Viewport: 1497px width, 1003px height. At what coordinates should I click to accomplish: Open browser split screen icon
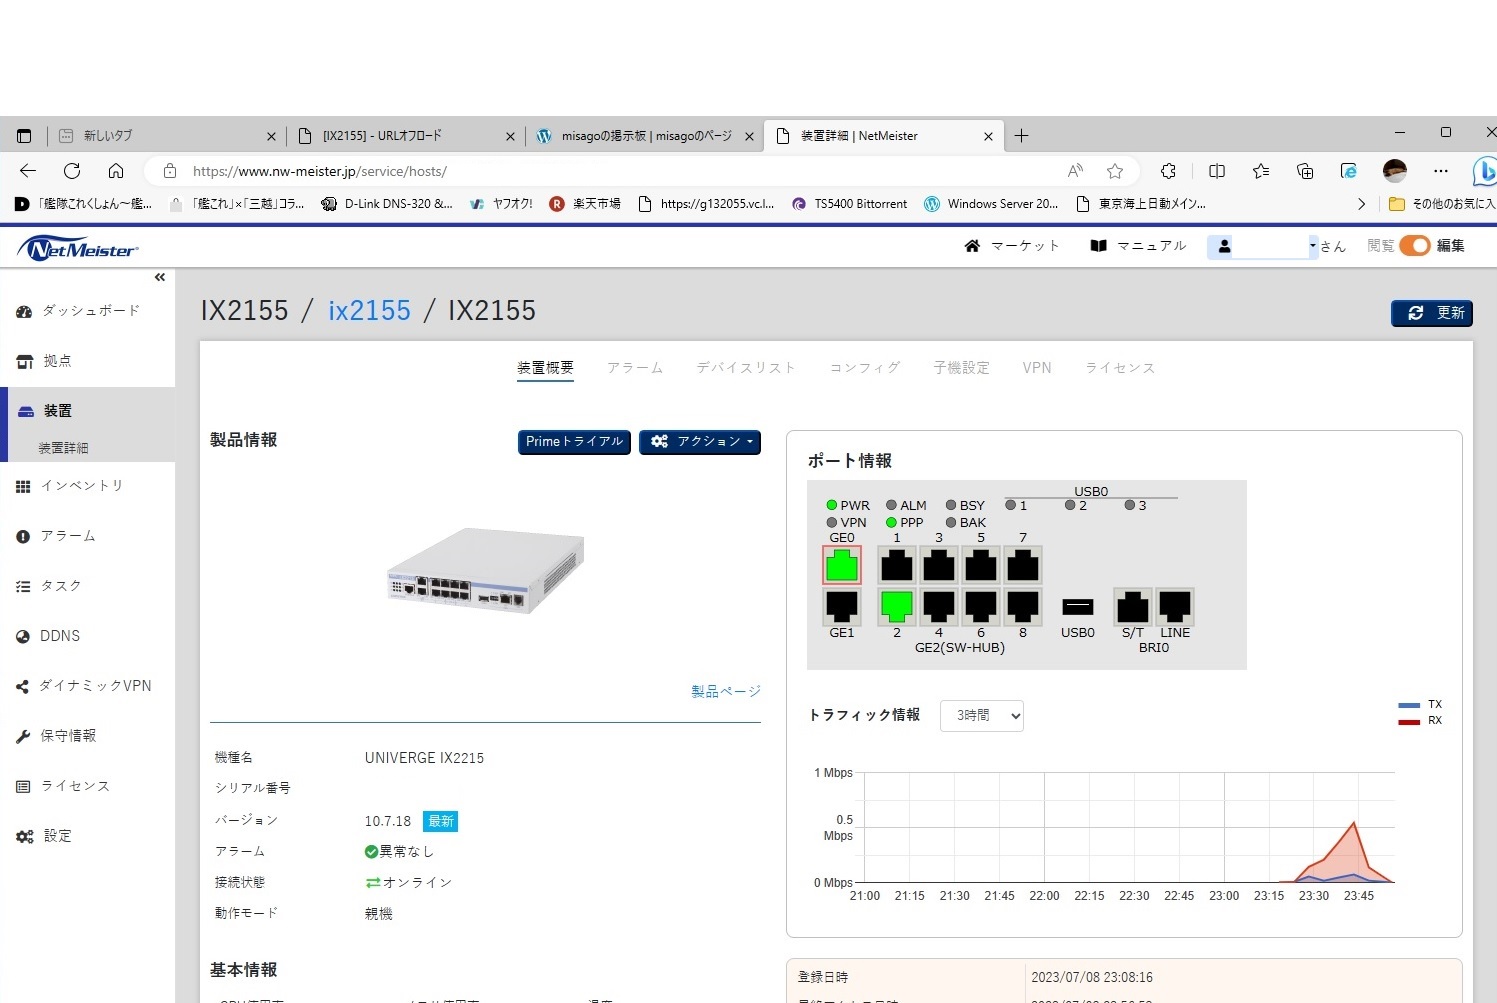[x=1217, y=171]
